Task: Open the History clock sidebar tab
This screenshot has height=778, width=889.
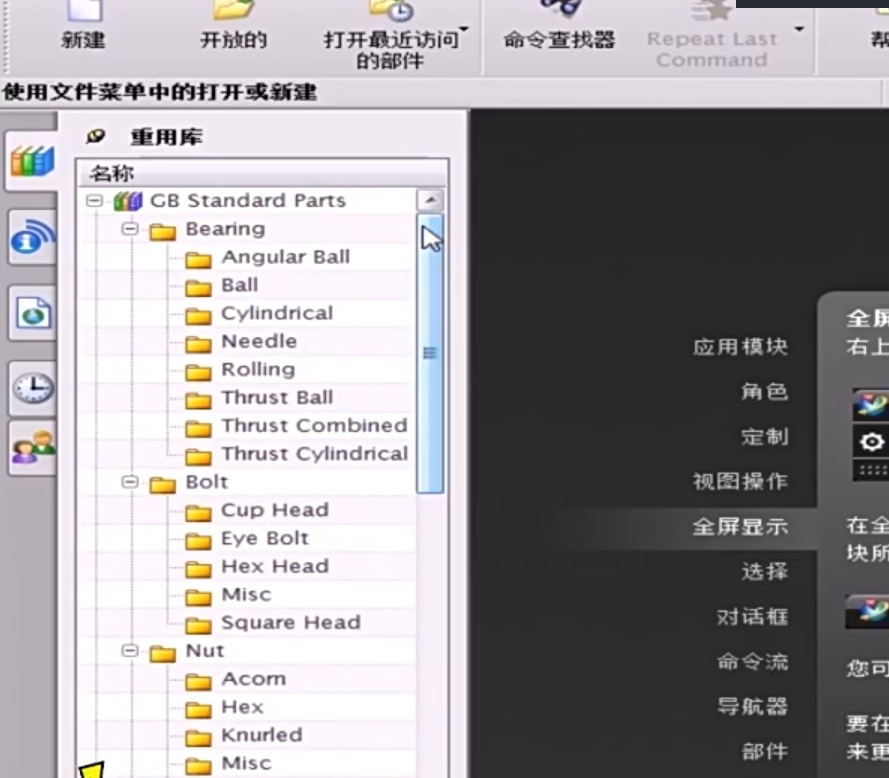Action: [32, 387]
